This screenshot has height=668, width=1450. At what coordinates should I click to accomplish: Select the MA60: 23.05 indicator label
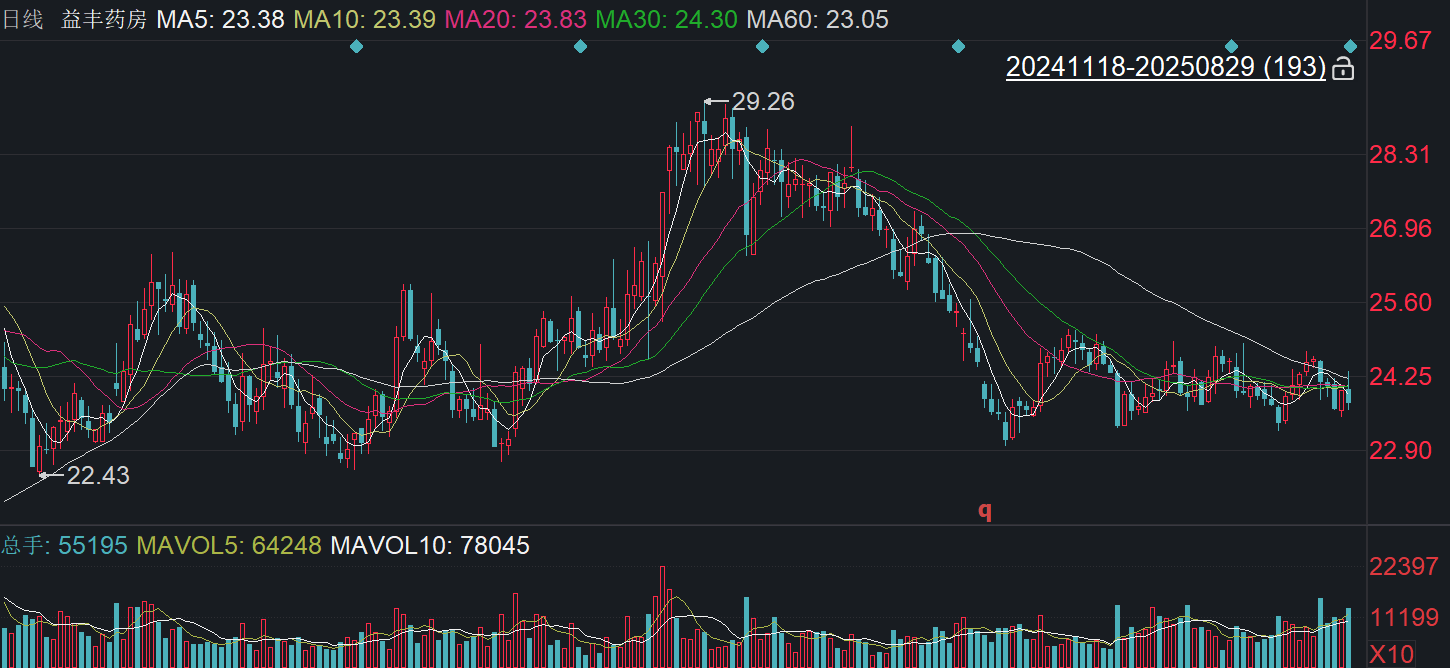point(817,19)
